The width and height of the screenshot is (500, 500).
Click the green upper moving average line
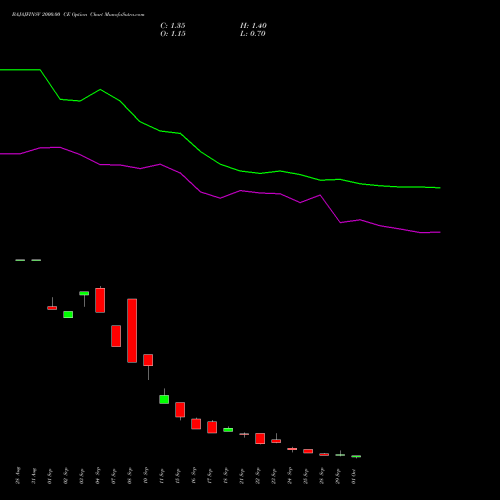point(220,164)
